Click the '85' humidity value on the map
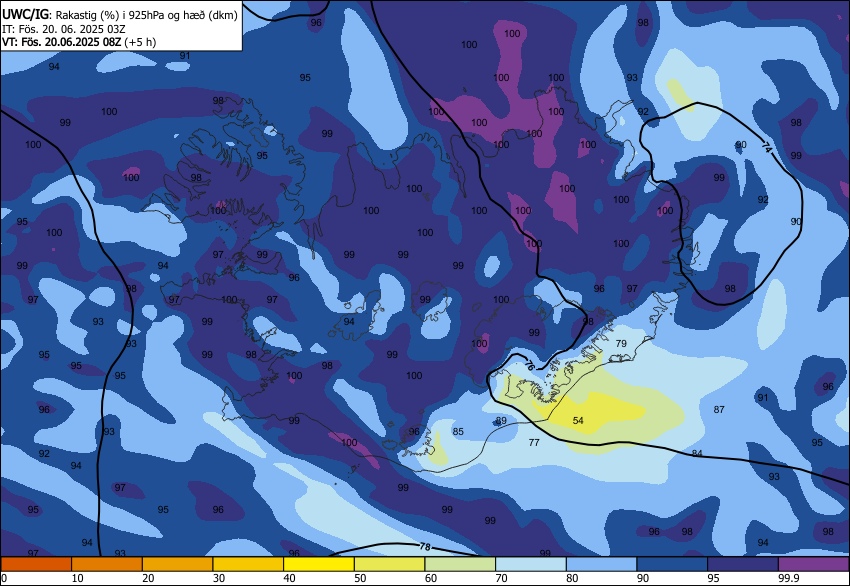 [458, 432]
